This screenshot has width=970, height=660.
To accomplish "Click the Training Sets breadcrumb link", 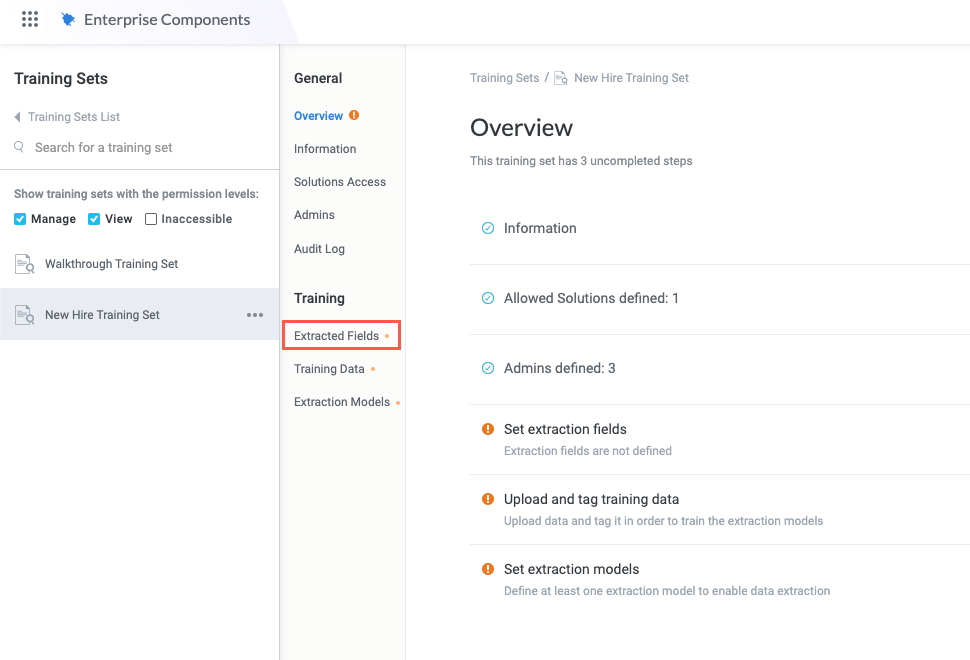I will pos(504,78).
